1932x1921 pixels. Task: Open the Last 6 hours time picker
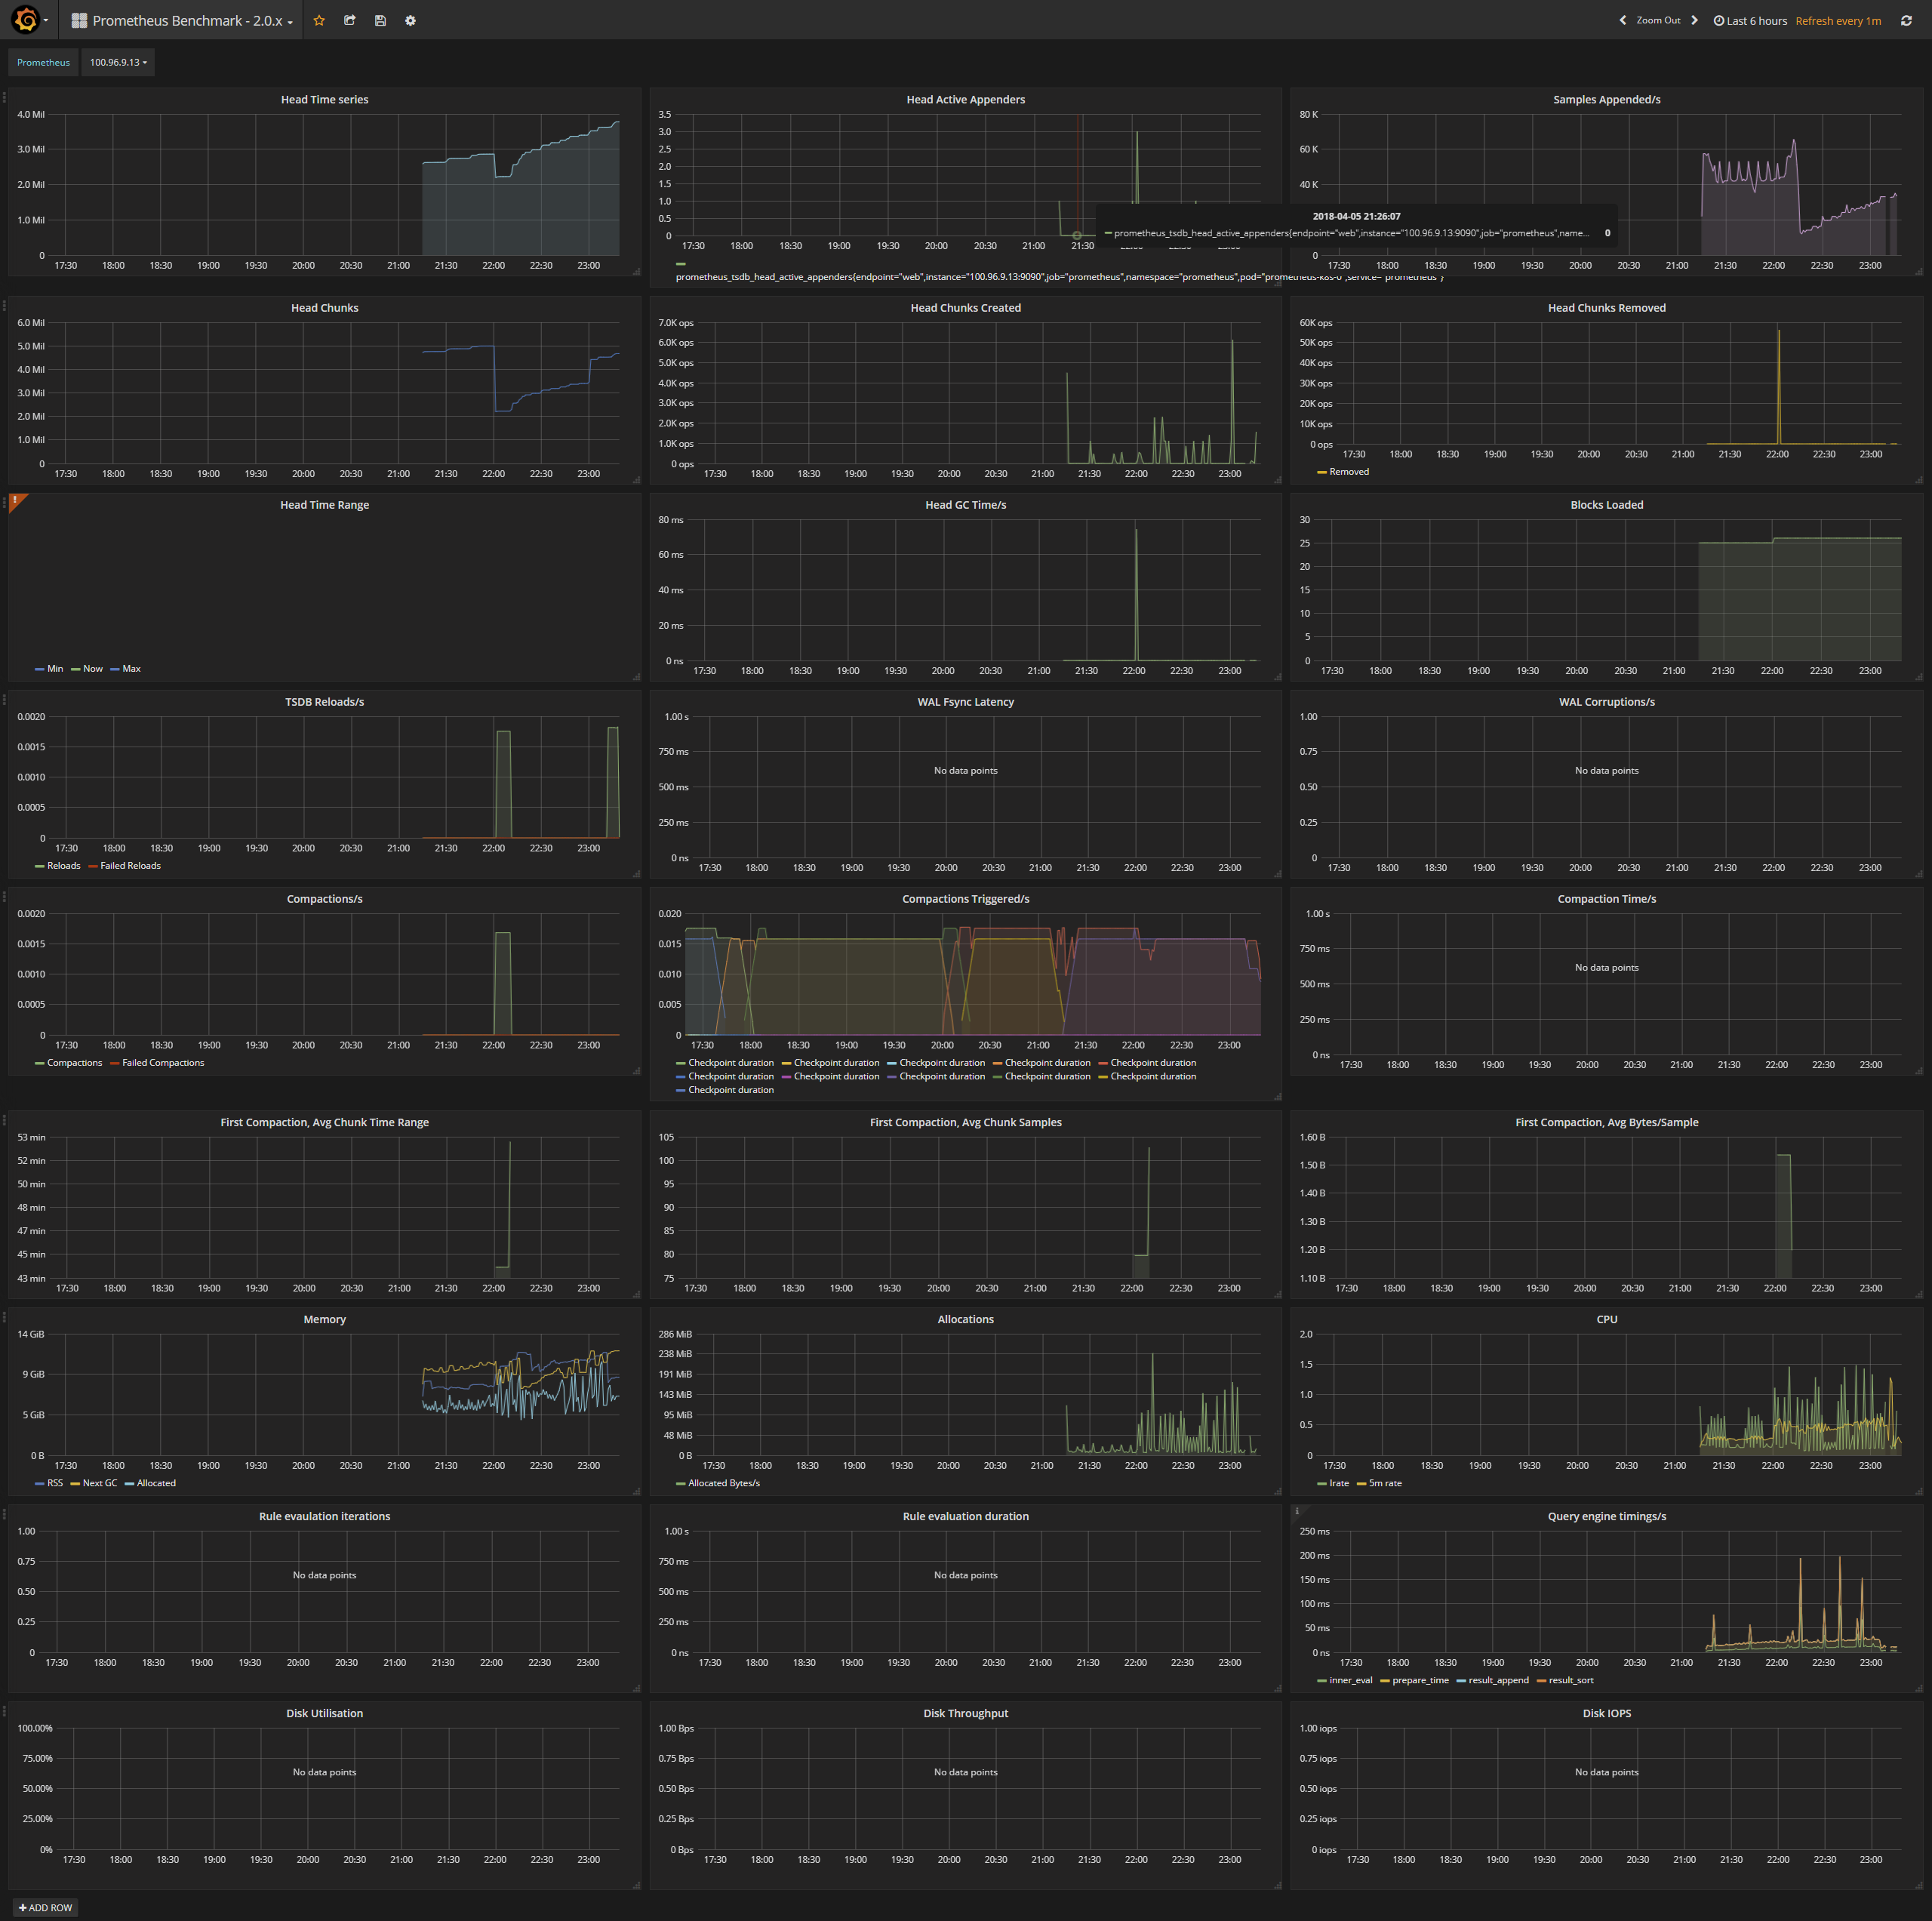point(1750,20)
